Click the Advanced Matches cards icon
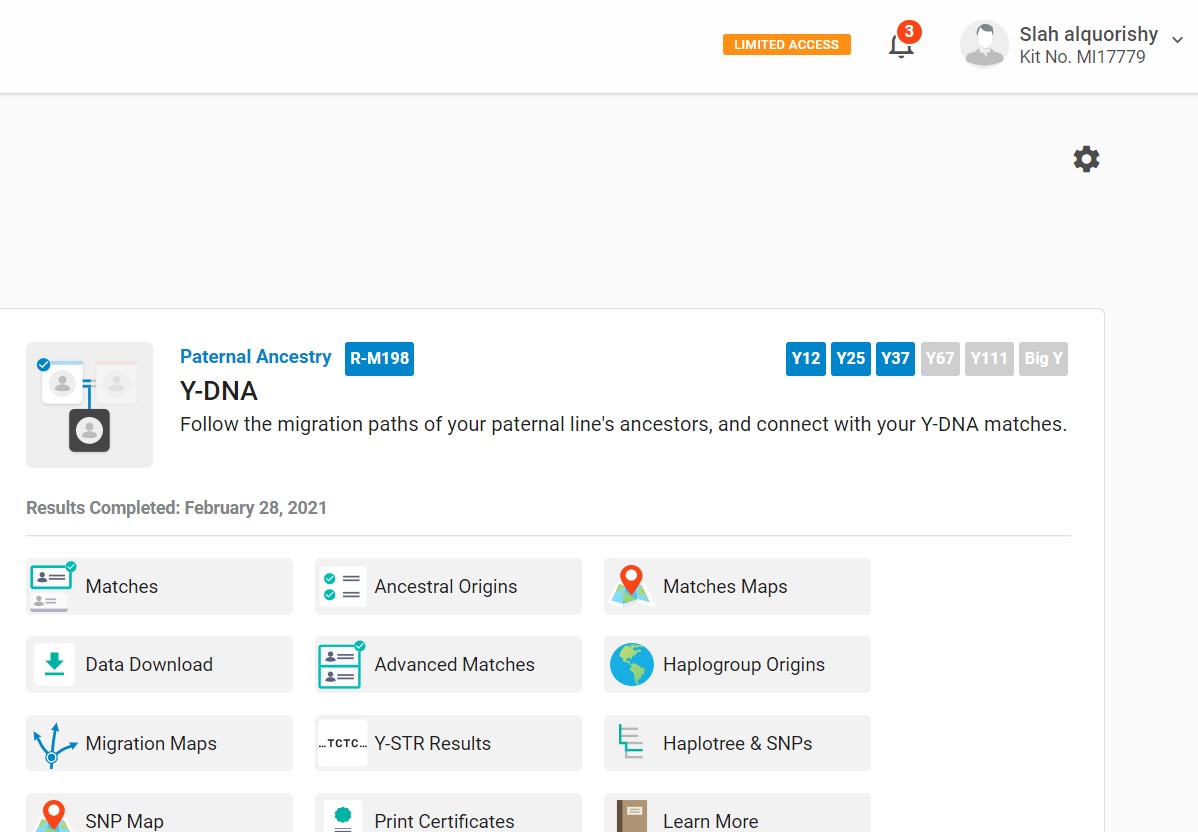 point(341,665)
